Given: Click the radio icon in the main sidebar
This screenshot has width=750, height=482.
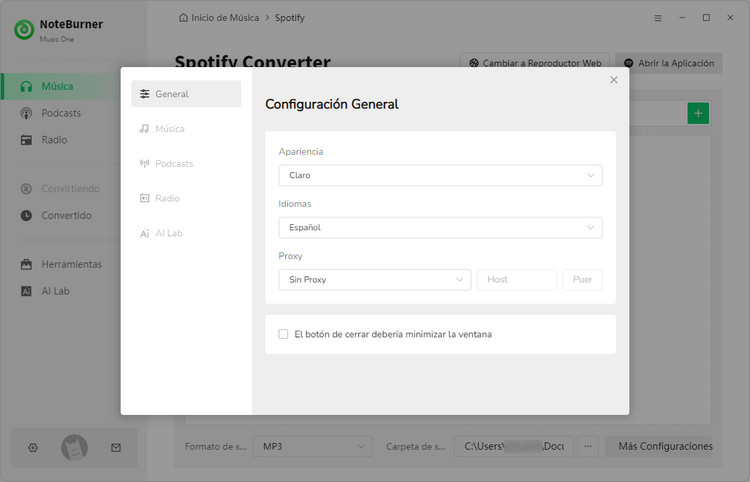Looking at the screenshot, I should tap(26, 140).
